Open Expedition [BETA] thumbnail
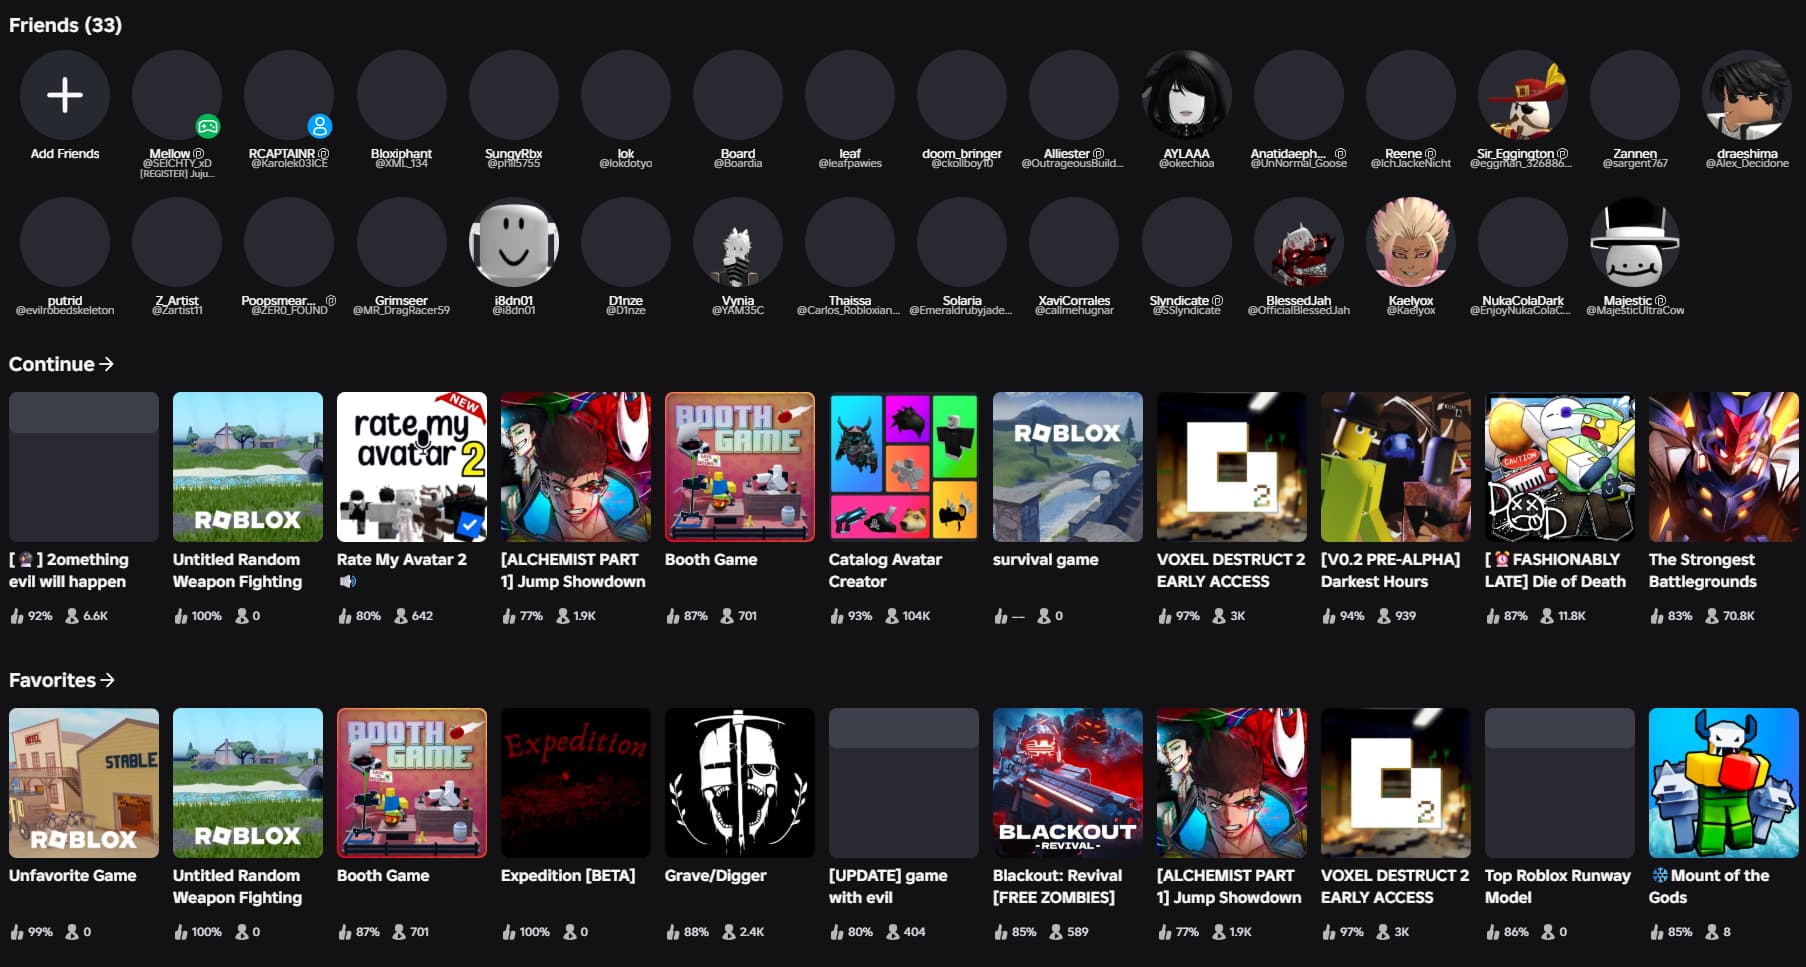Image resolution: width=1806 pixels, height=967 pixels. tap(576, 783)
